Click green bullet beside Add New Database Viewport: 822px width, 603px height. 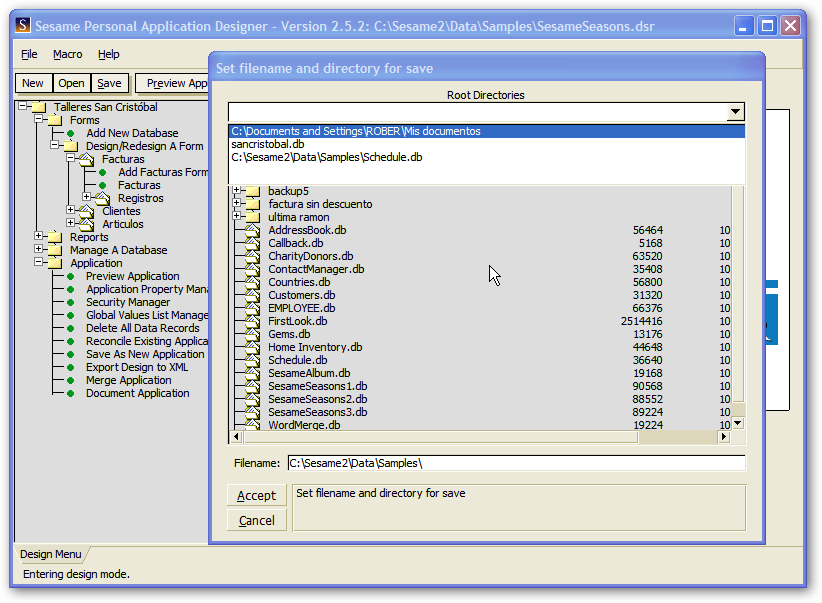pos(71,133)
